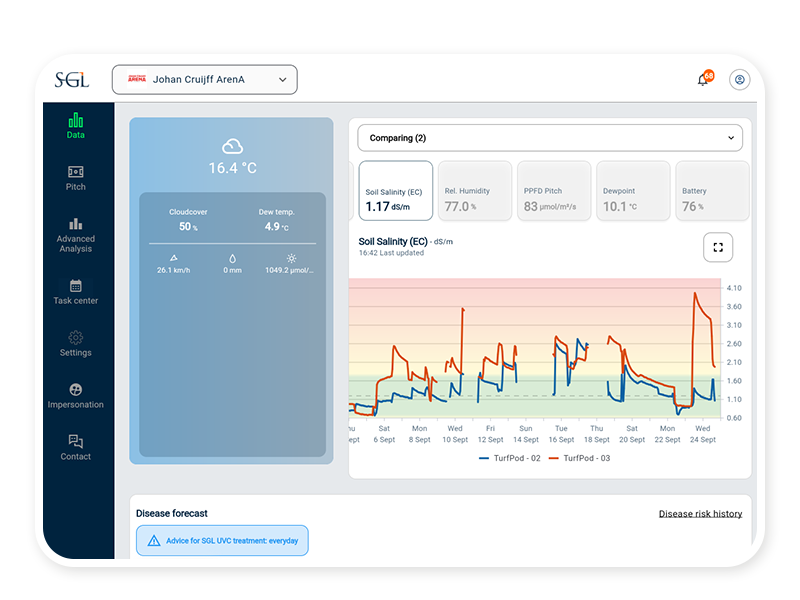The image size is (800, 600).
Task: Open the Data section bar-chart icon
Action: (76, 120)
